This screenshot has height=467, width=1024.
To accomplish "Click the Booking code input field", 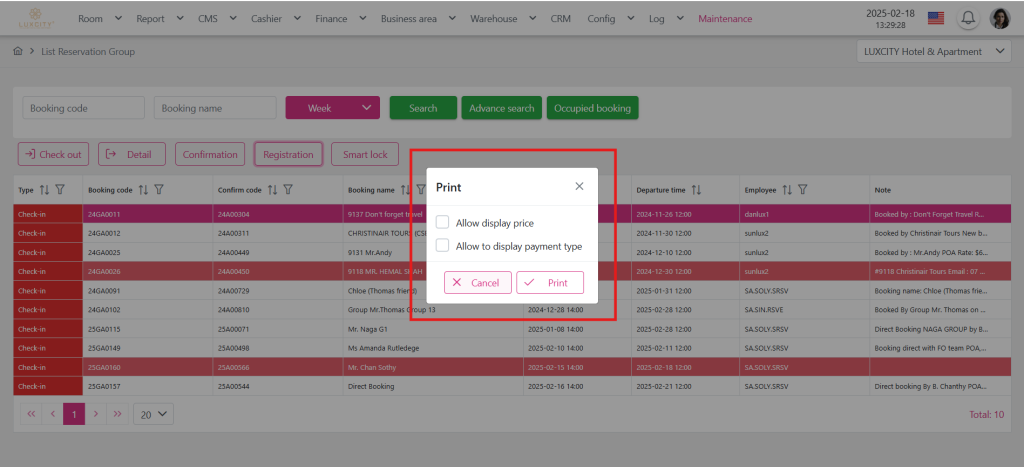I will coord(84,108).
